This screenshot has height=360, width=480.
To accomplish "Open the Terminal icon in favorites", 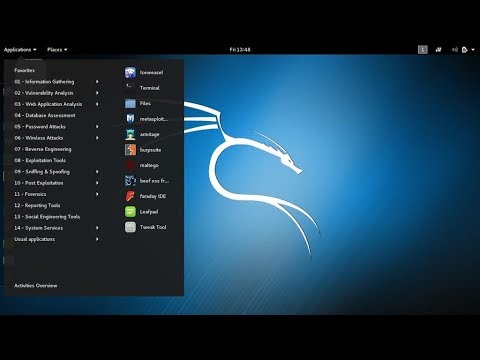I will [130, 88].
